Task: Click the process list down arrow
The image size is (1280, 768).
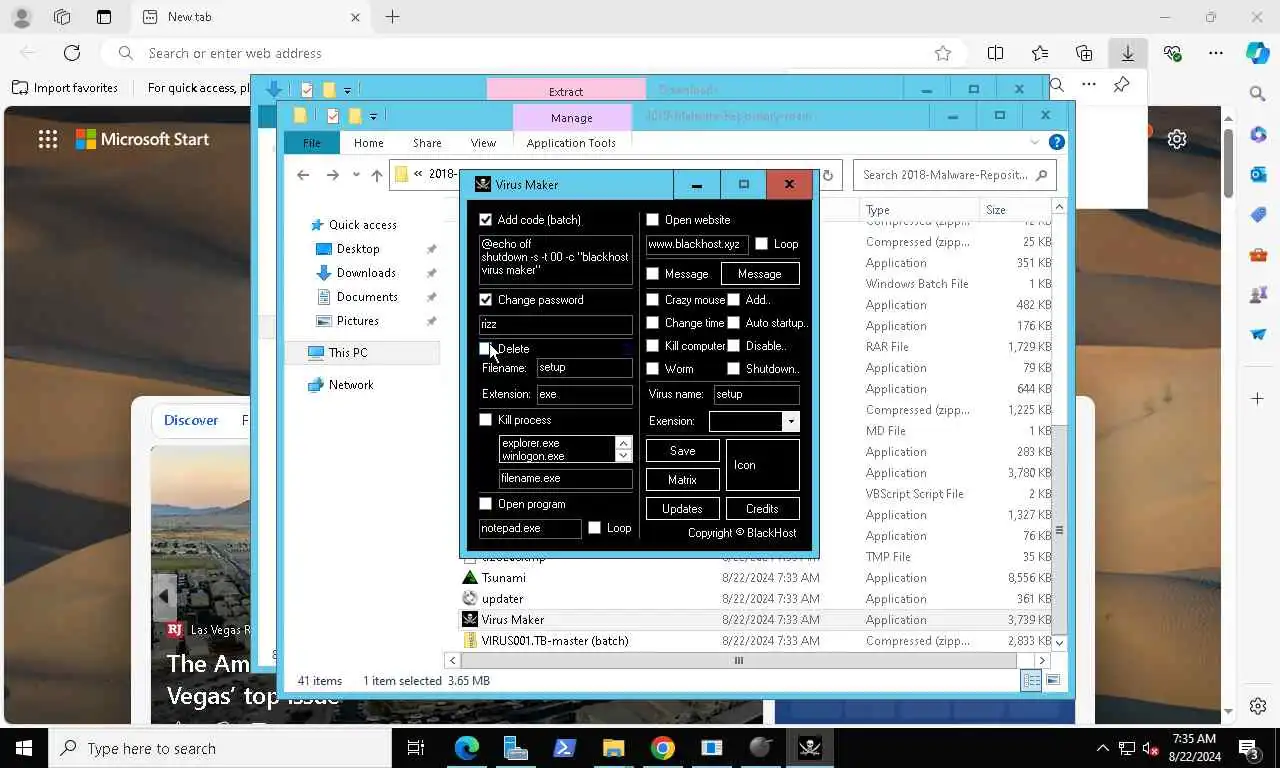Action: [x=624, y=456]
